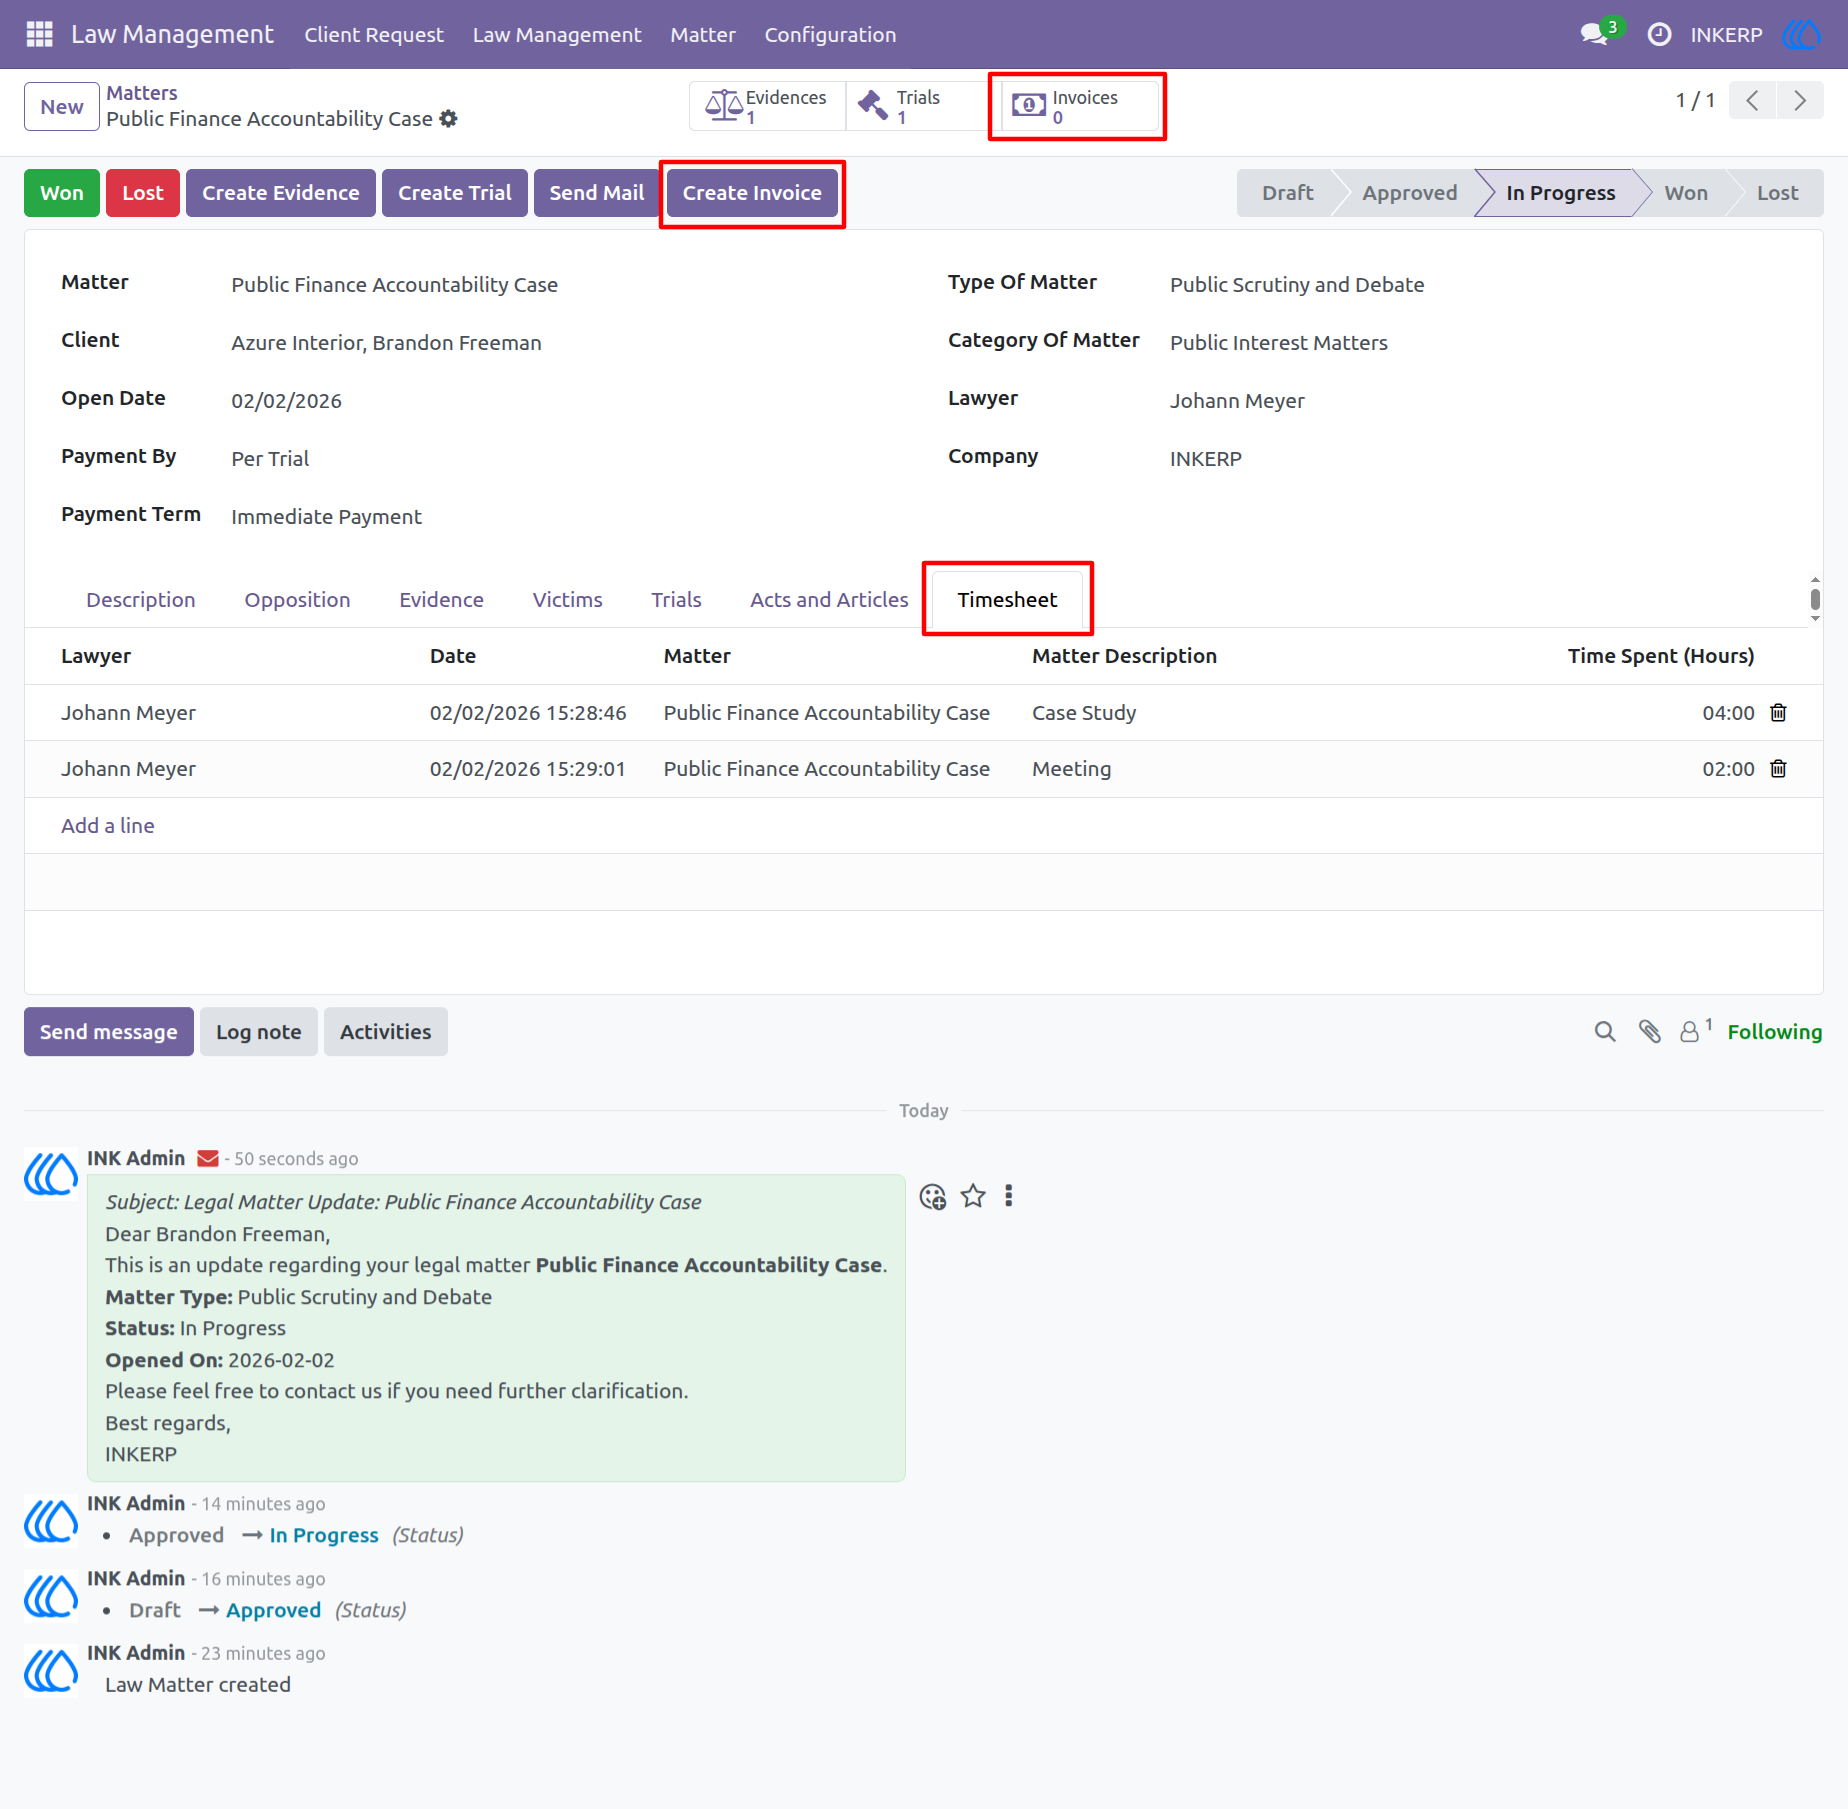Delete the Meeting timesheet line

click(x=1778, y=769)
